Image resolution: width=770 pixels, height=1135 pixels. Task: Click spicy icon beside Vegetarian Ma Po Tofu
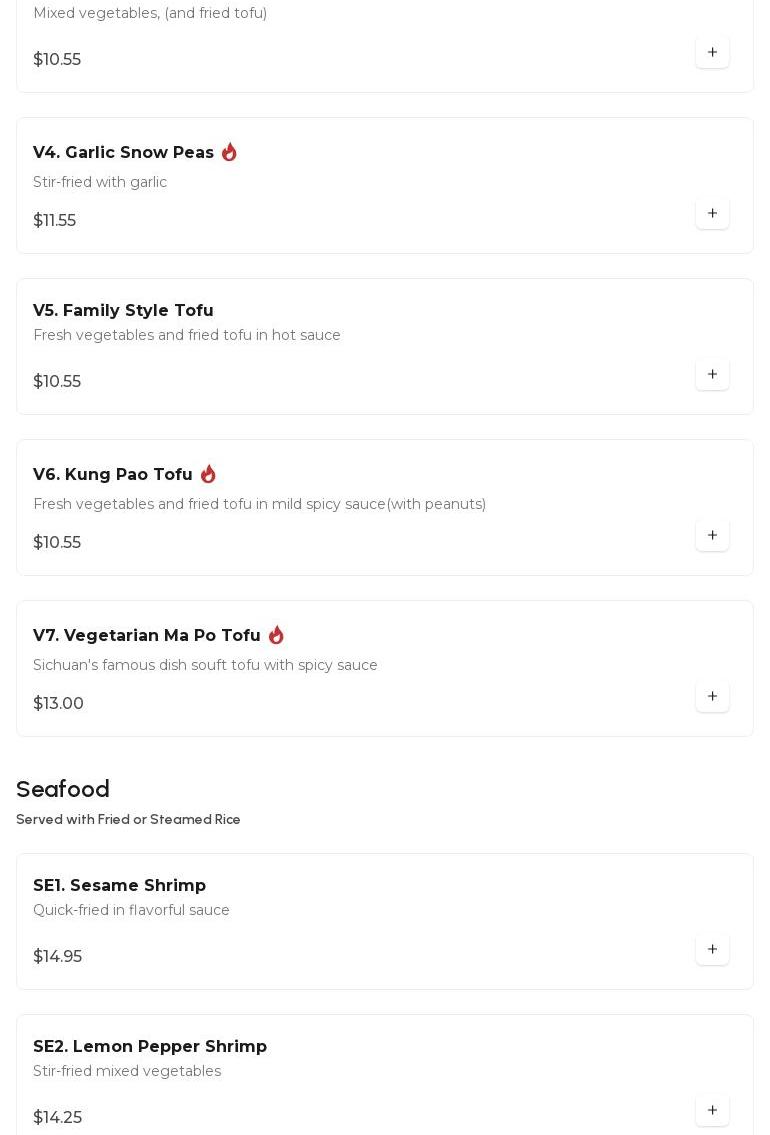tap(276, 635)
